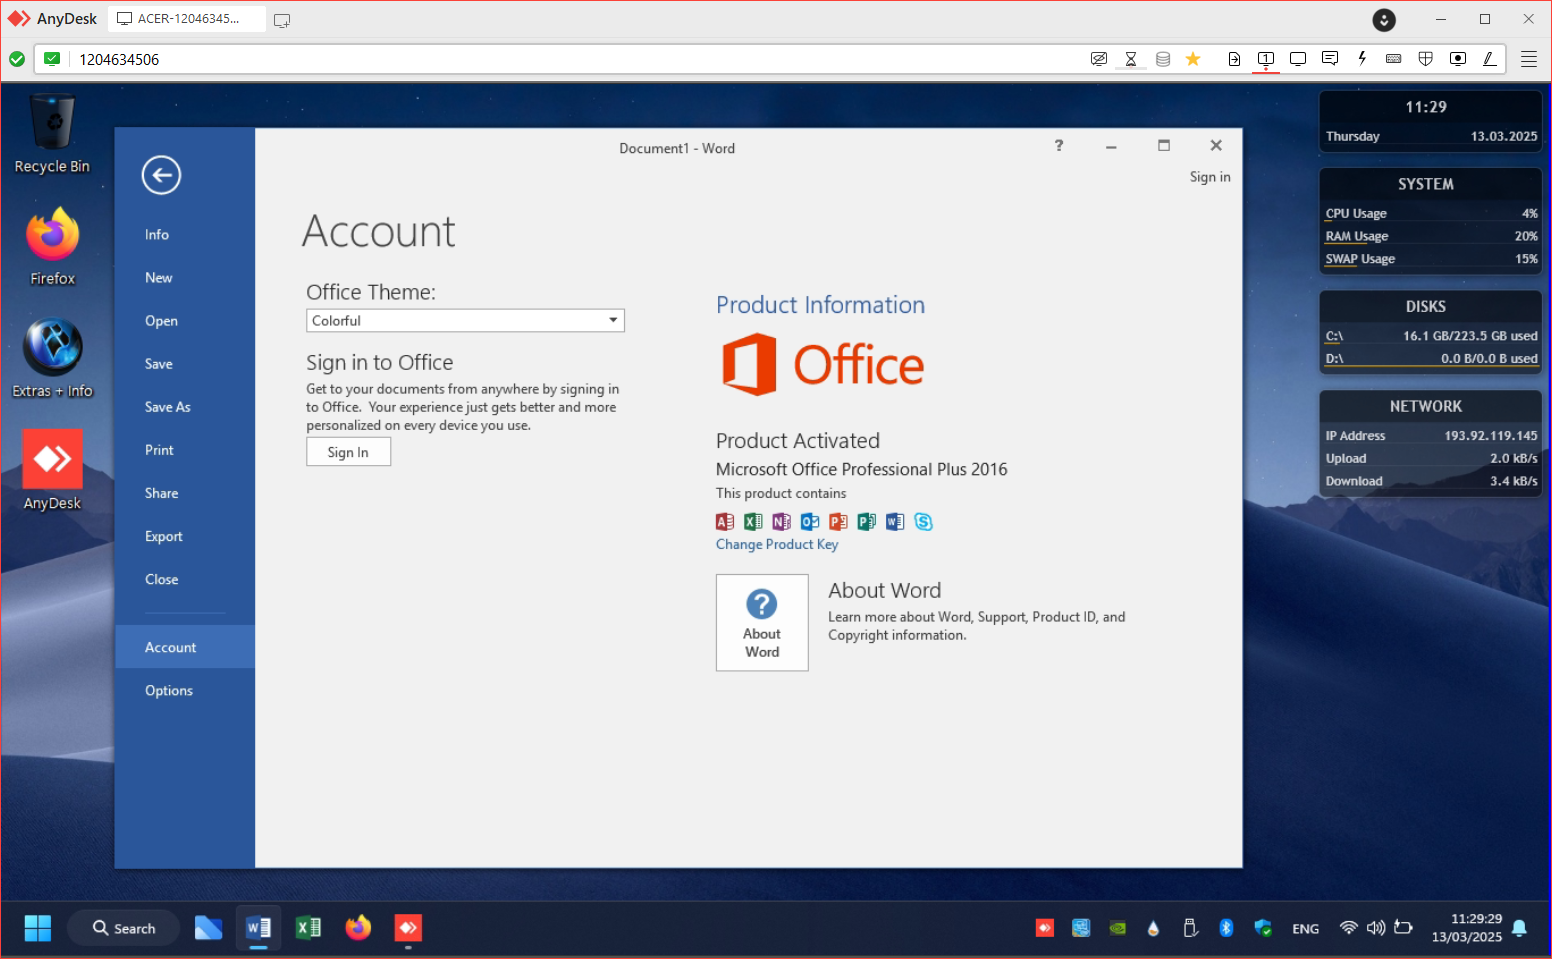Click the Publisher icon in product contents
1552x959 pixels.
pos(866,521)
